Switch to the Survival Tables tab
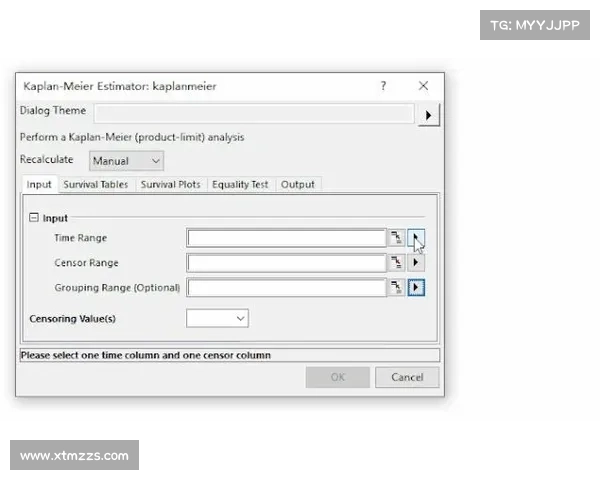 coord(95,185)
